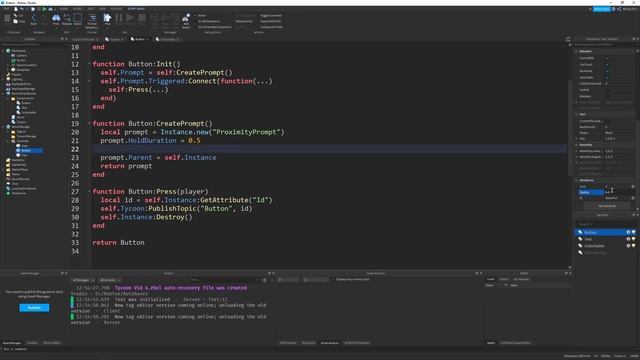Click the Cut icon in the Clipboard group
Image resolution: width=640 pixels, height=360 pixels.
click(16, 16)
